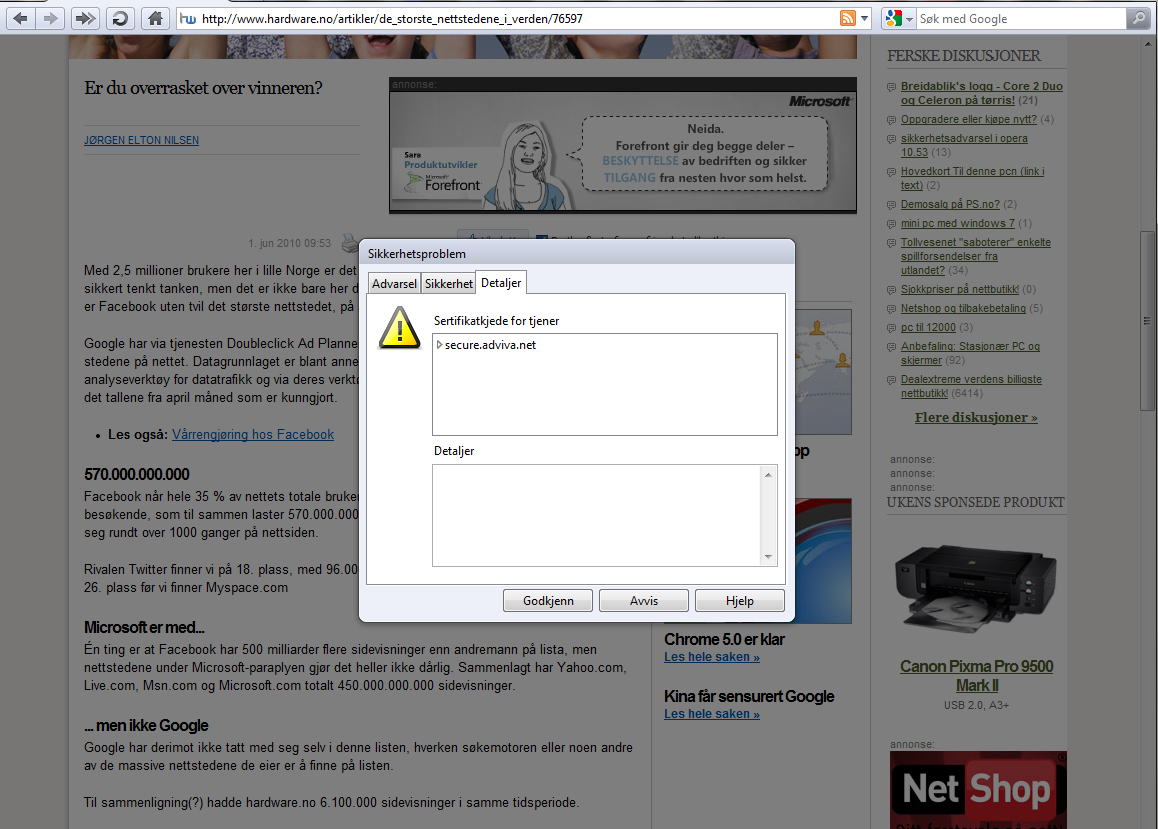Open 'Breidablik's logg - Core 2 Duo' discussion
1158x829 pixels.
coord(981,93)
